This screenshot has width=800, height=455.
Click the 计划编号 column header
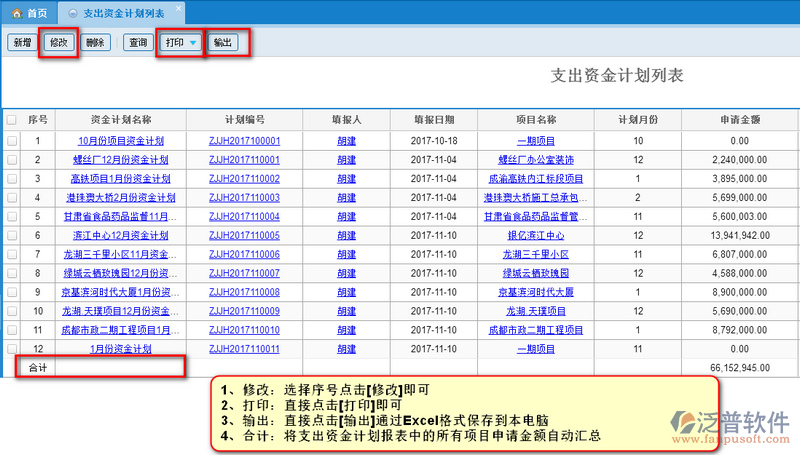(x=244, y=120)
